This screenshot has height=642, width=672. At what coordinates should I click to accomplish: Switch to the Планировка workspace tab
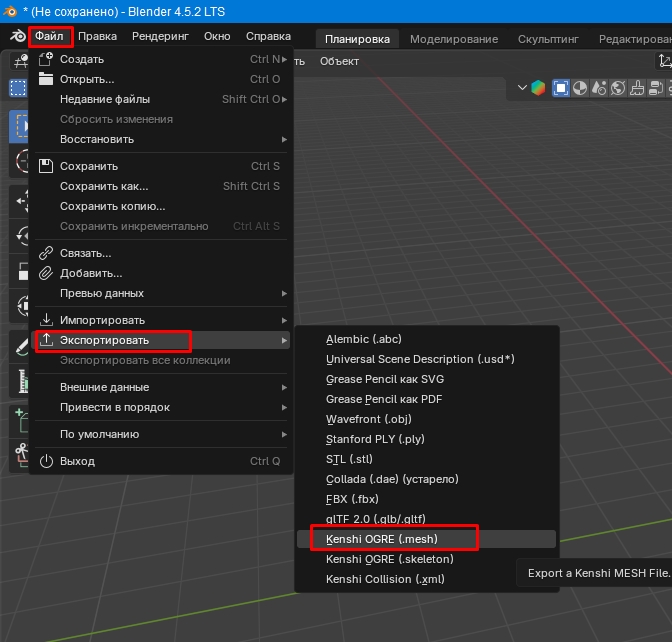coord(357,39)
